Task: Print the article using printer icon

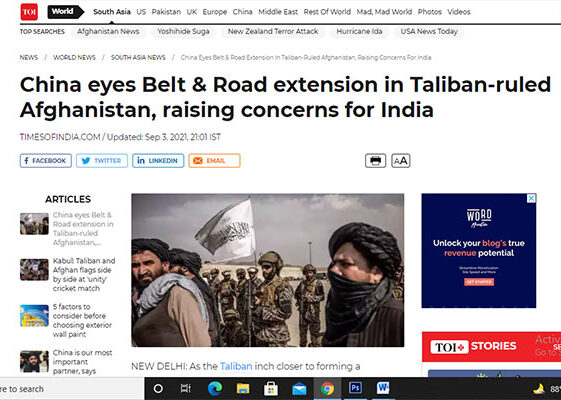Action: [x=375, y=161]
